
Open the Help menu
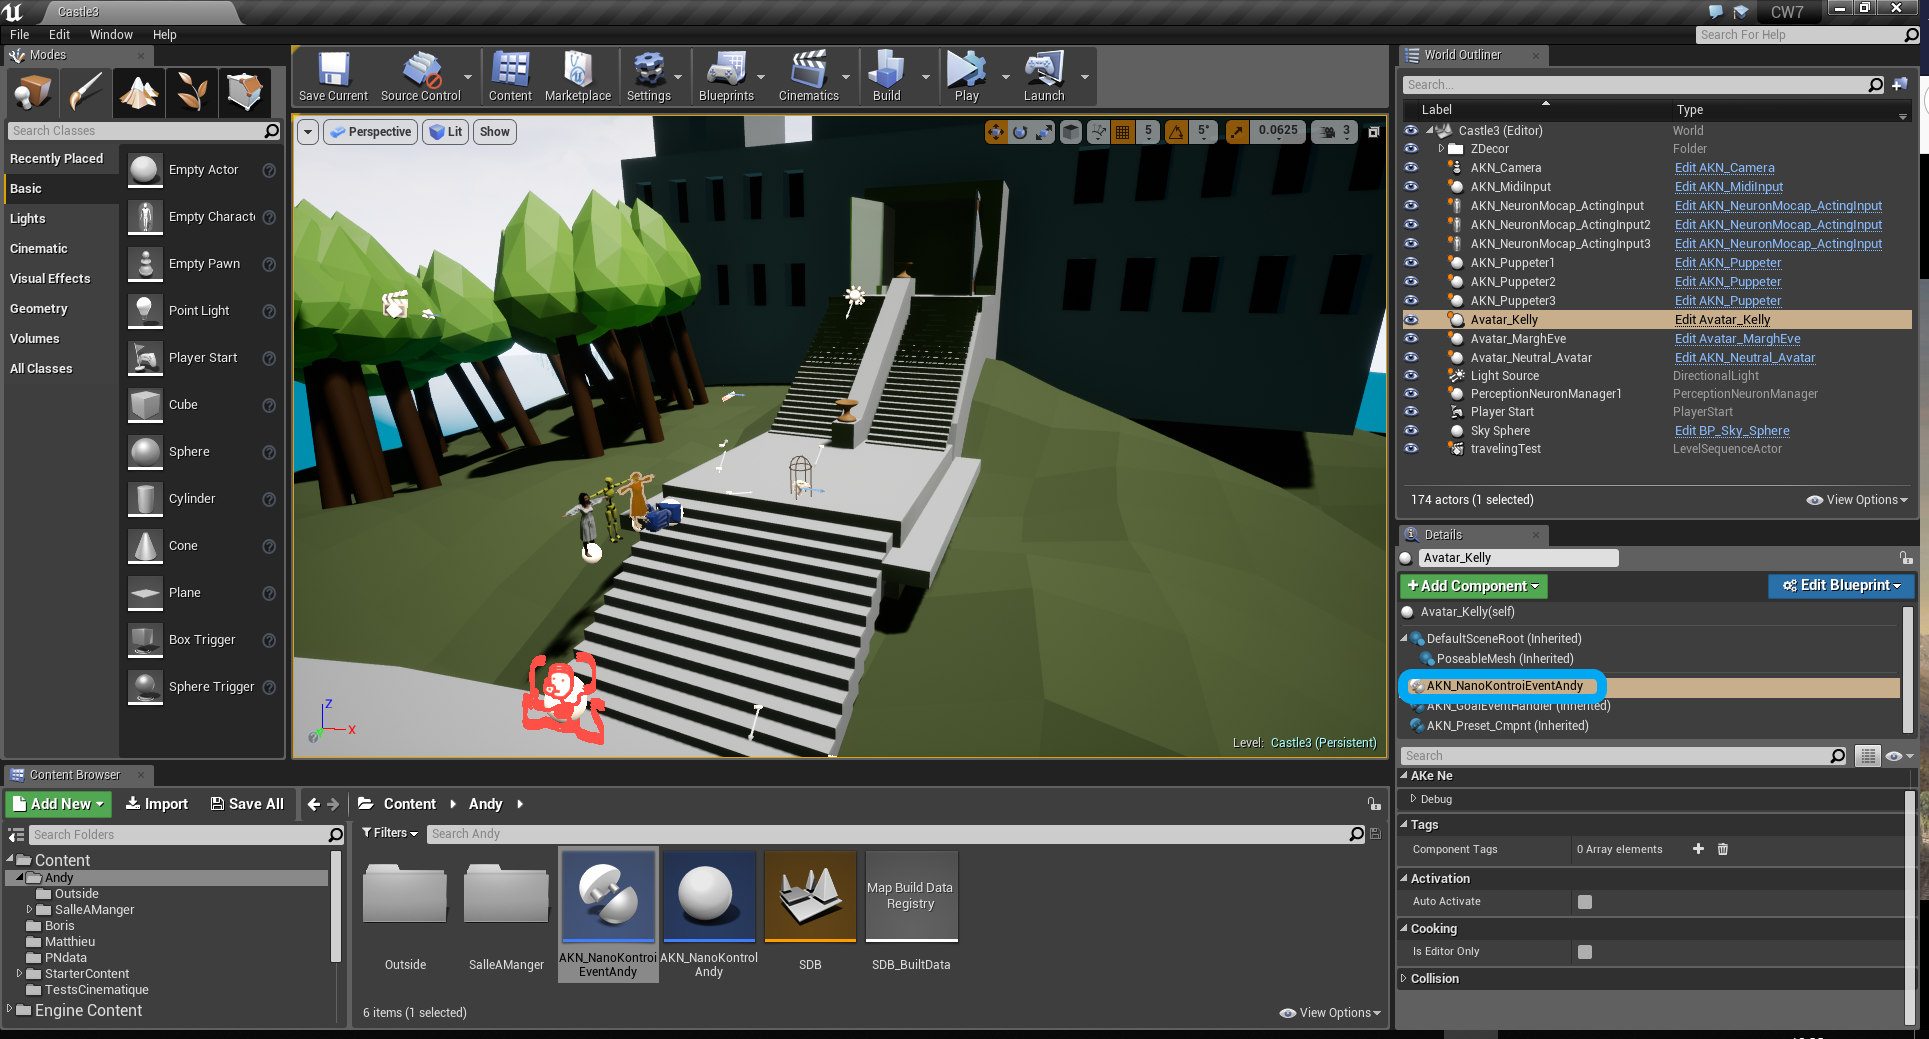point(164,35)
